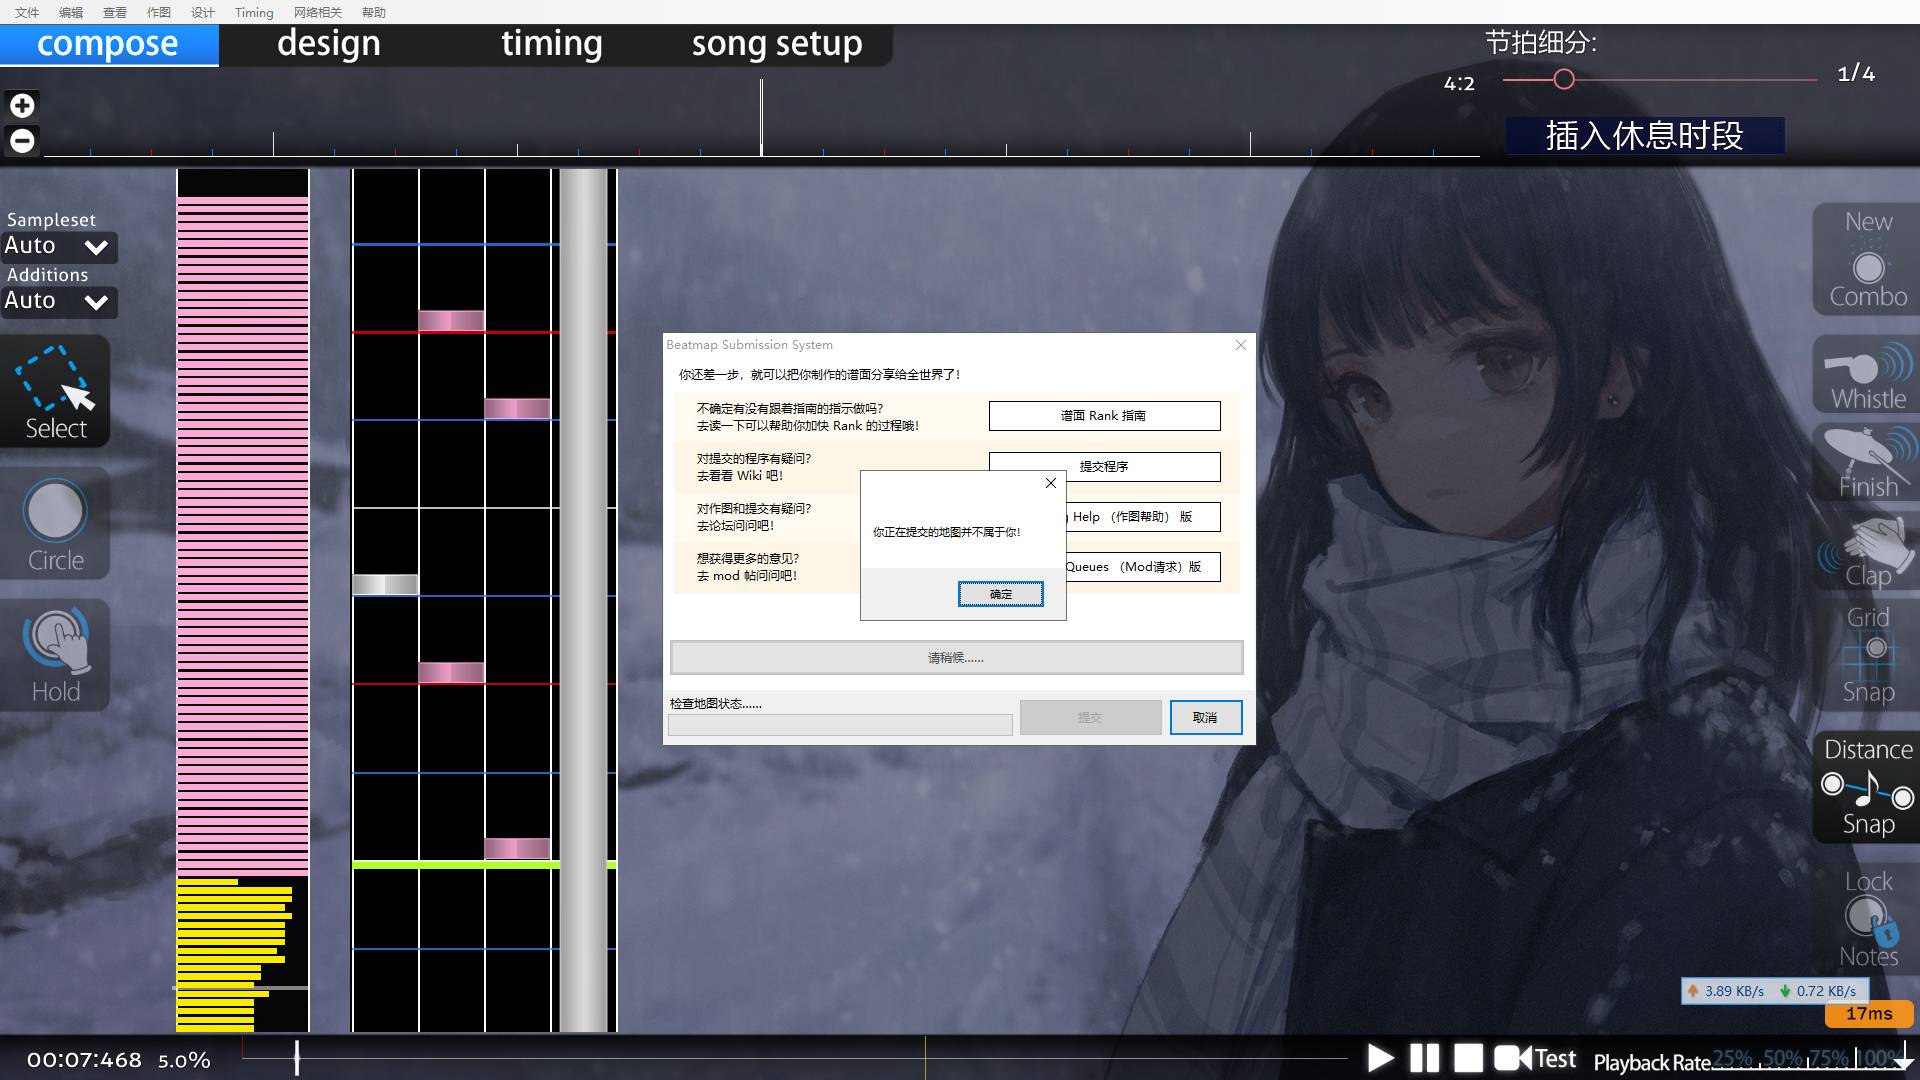
Task: Open 谱面 Rank 指南 link button
Action: coord(1104,416)
